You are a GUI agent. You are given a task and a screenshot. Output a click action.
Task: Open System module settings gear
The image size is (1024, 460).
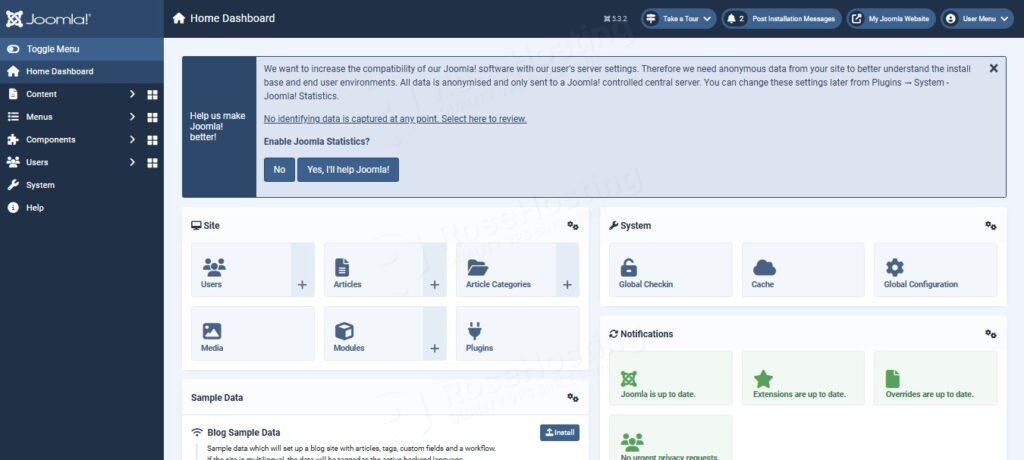click(x=991, y=225)
